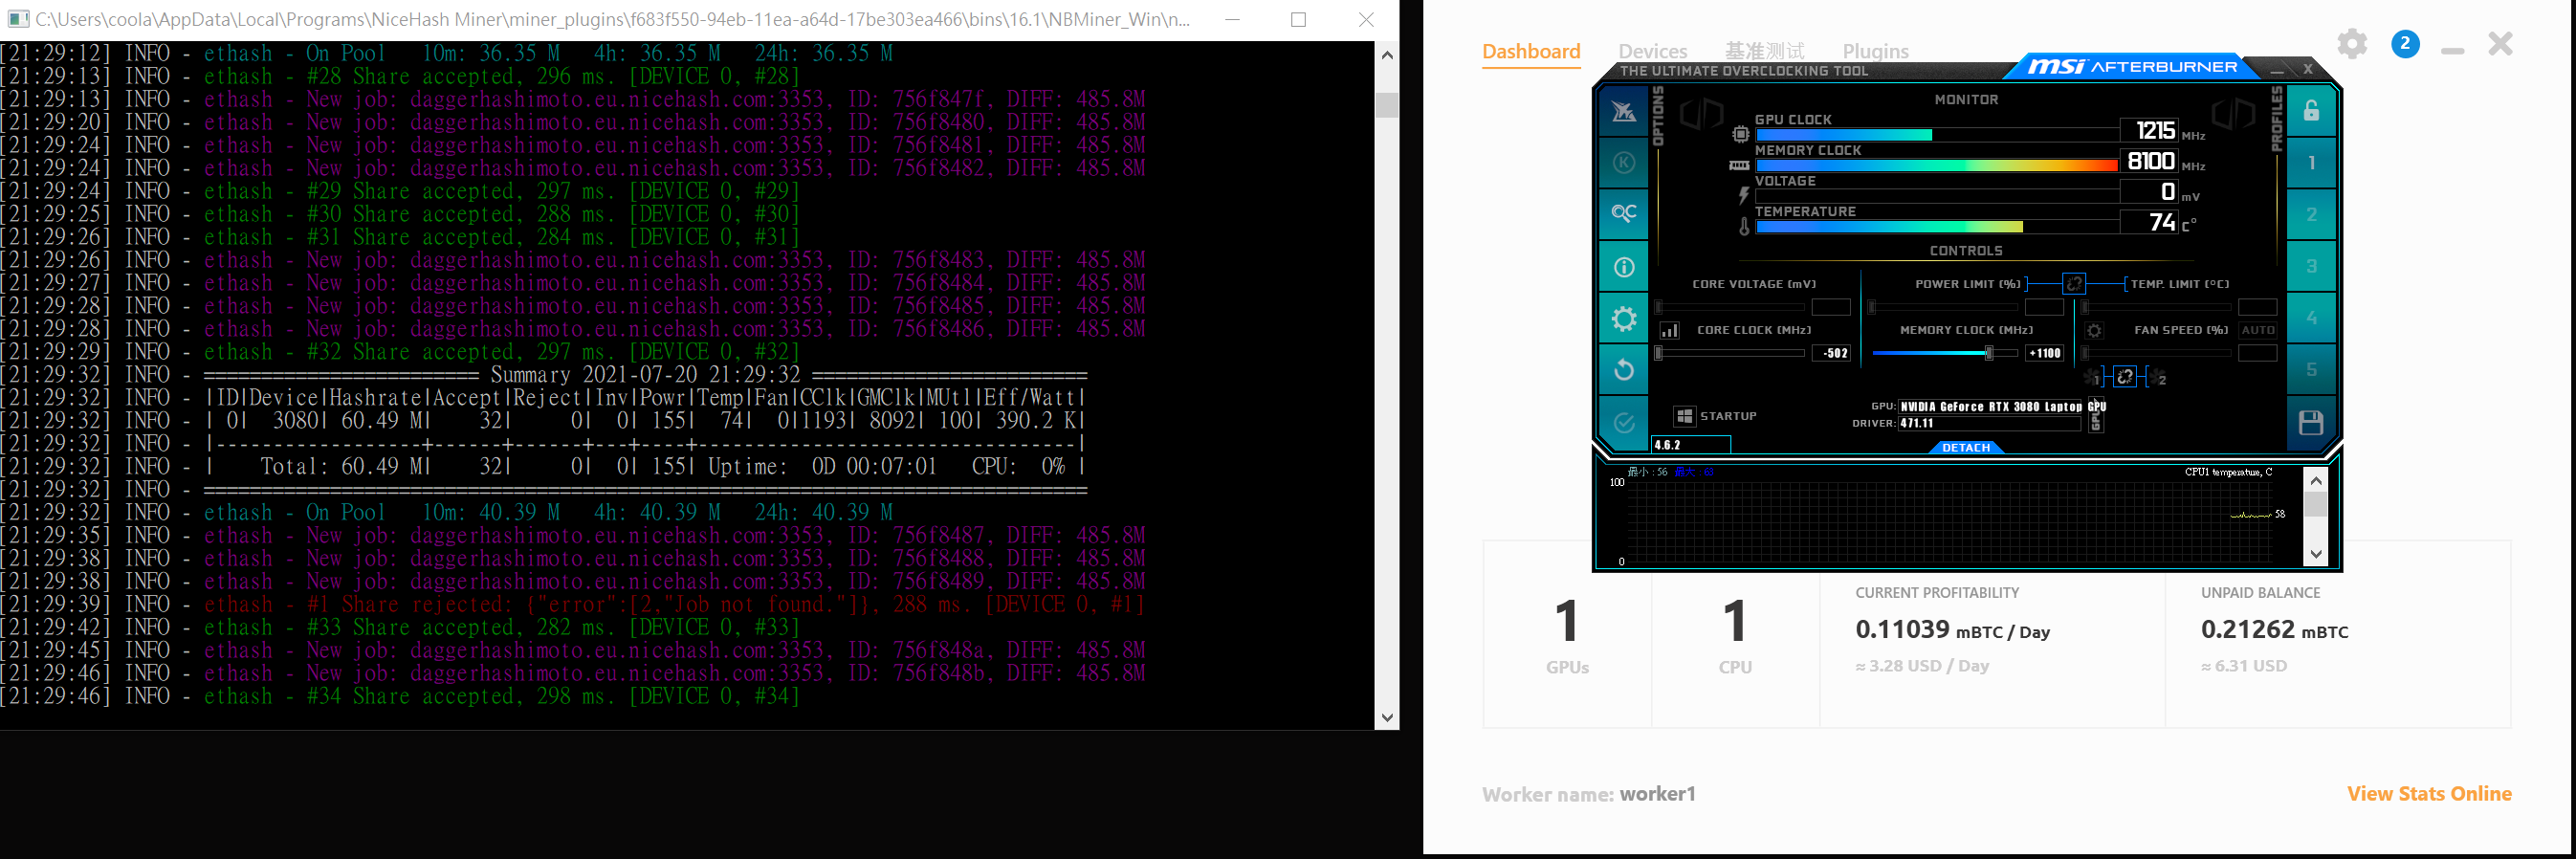Click the Memory Clock slider handle
Screen dimensions: 2576x859
click(1989, 353)
